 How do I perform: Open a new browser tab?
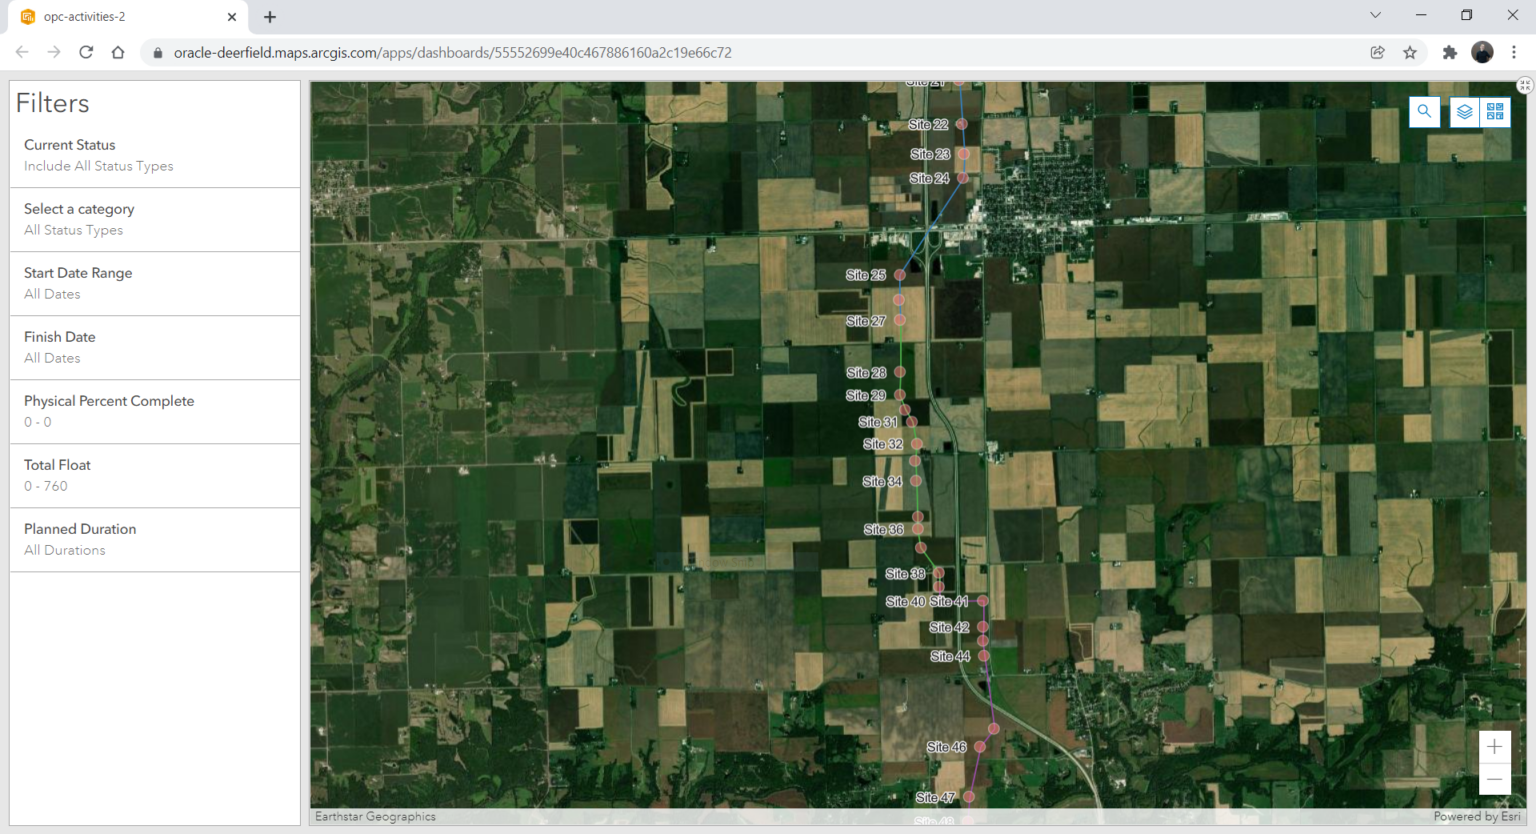point(269,16)
